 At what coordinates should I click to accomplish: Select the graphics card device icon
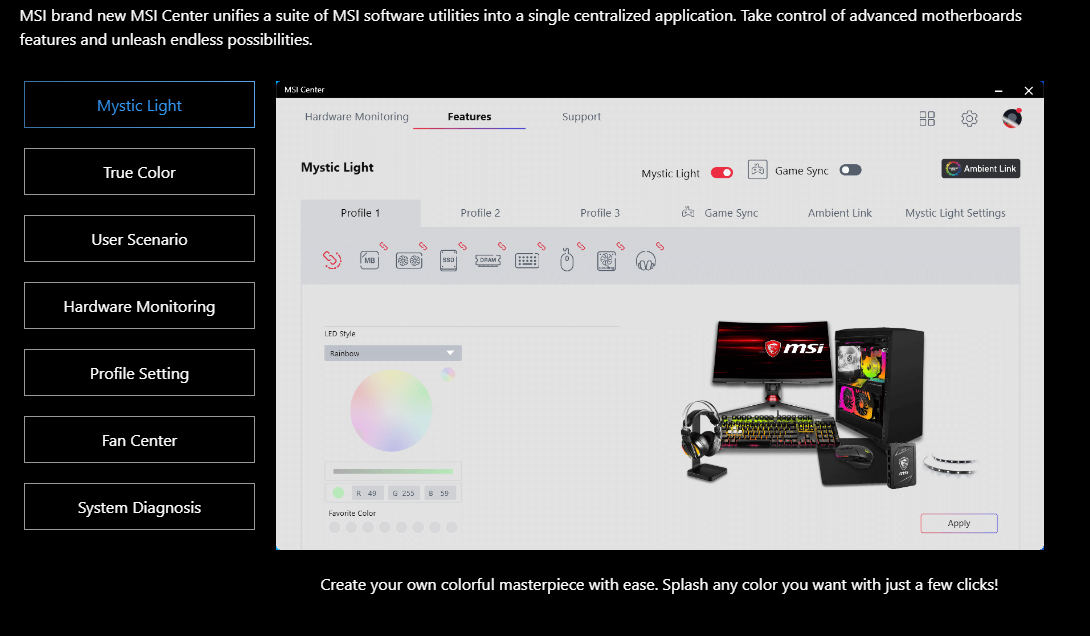click(408, 260)
